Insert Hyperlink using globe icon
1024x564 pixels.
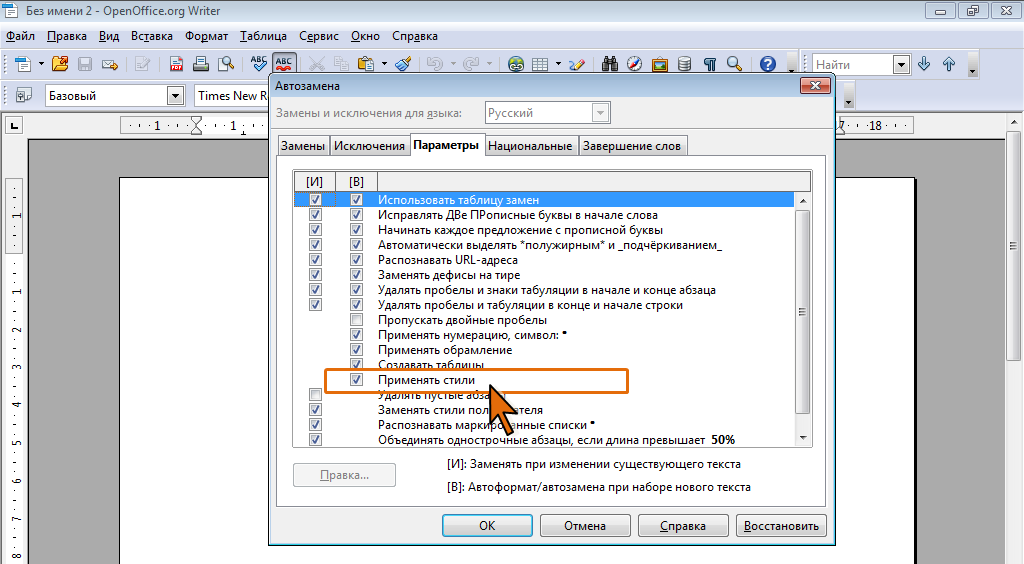[x=516, y=64]
